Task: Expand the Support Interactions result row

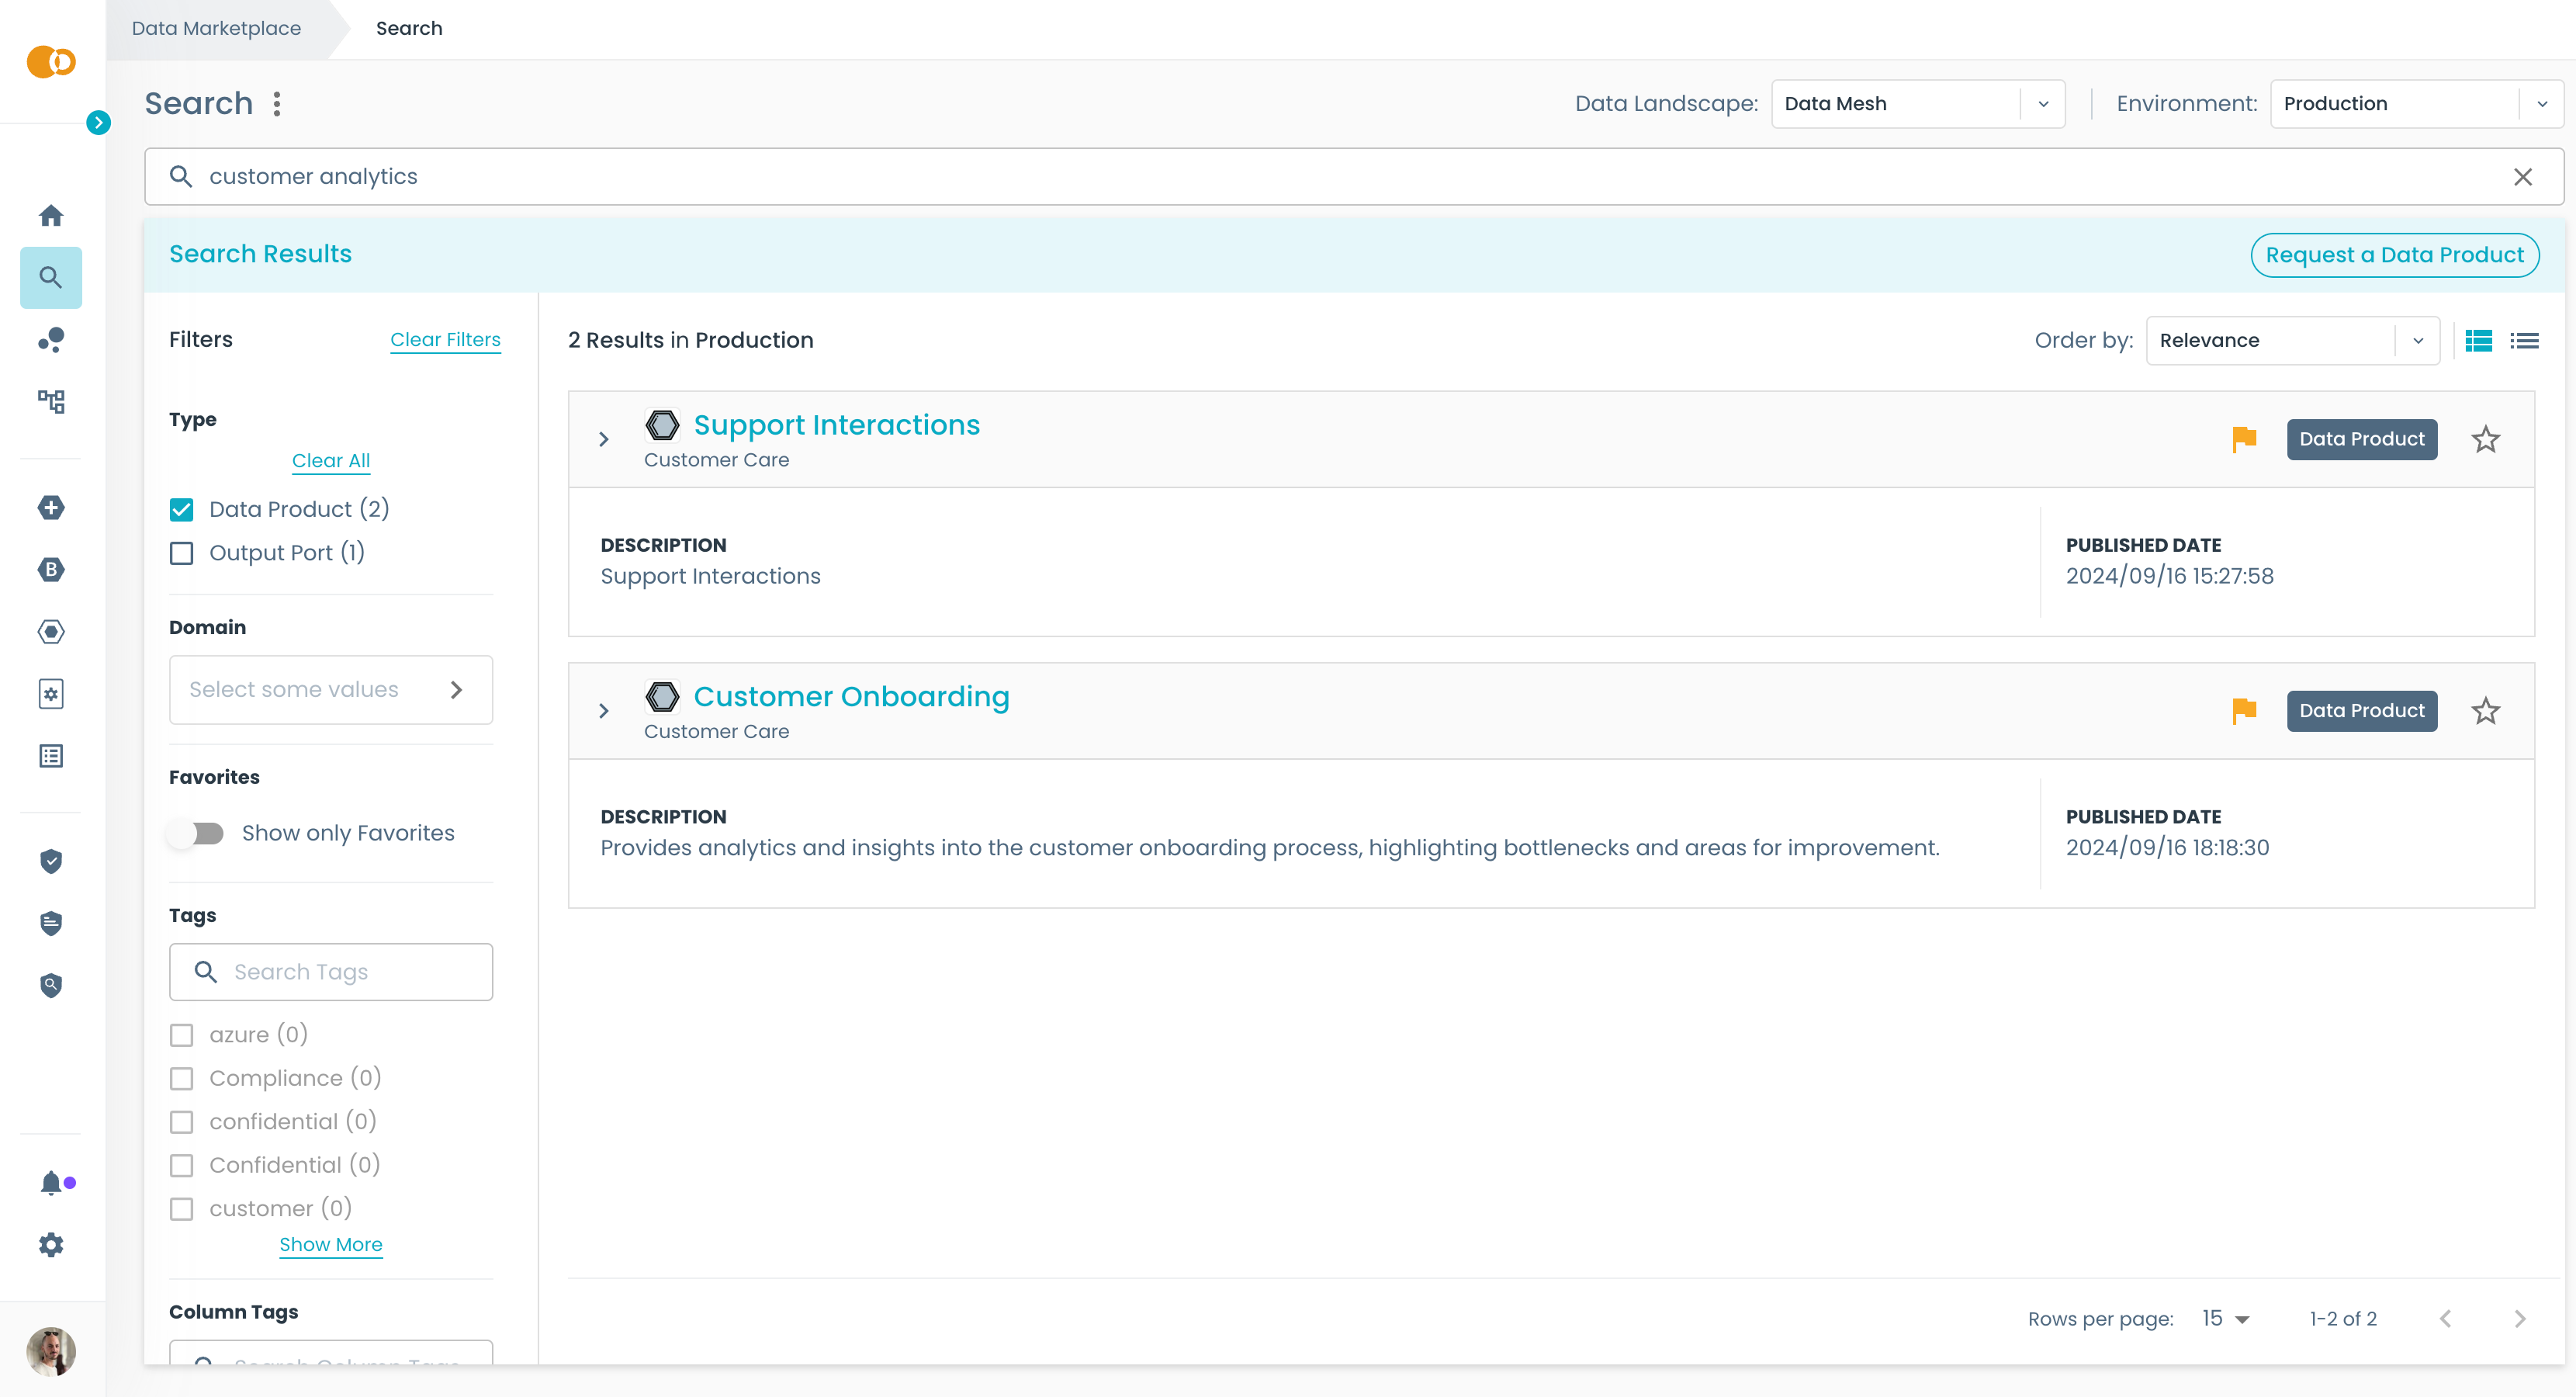Action: click(604, 439)
